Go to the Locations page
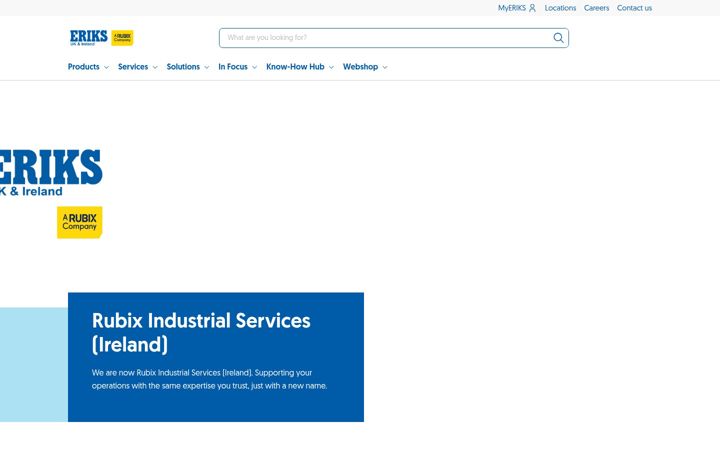The height and width of the screenshot is (450, 720). [560, 8]
